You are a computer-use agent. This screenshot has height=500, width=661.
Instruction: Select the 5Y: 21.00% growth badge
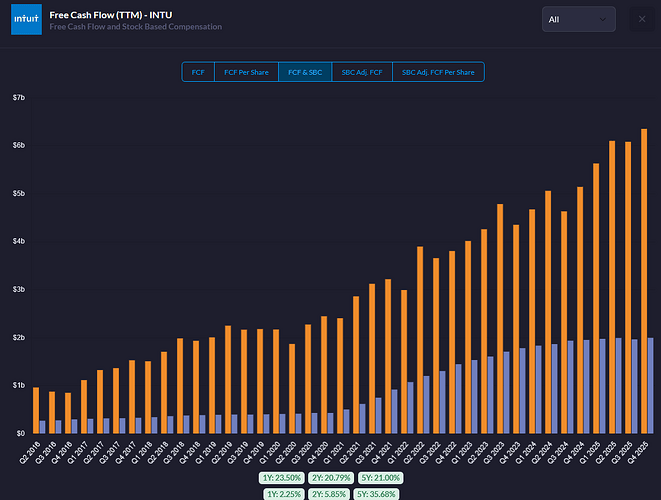[x=378, y=478]
